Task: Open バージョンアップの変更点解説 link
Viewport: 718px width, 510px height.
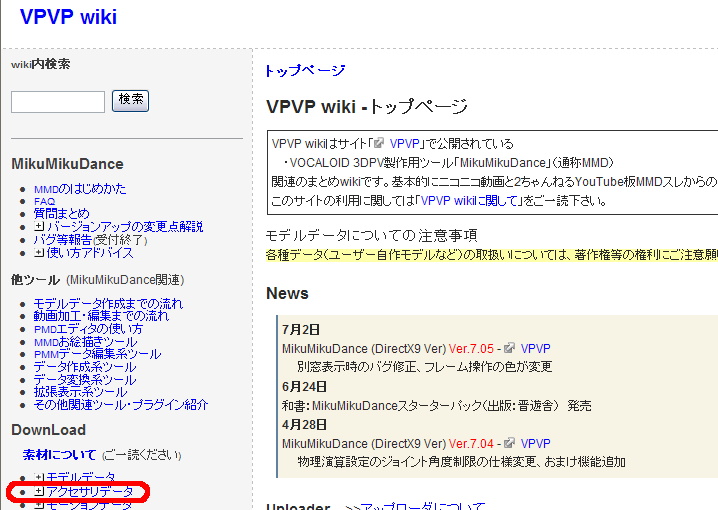Action: 125,227
